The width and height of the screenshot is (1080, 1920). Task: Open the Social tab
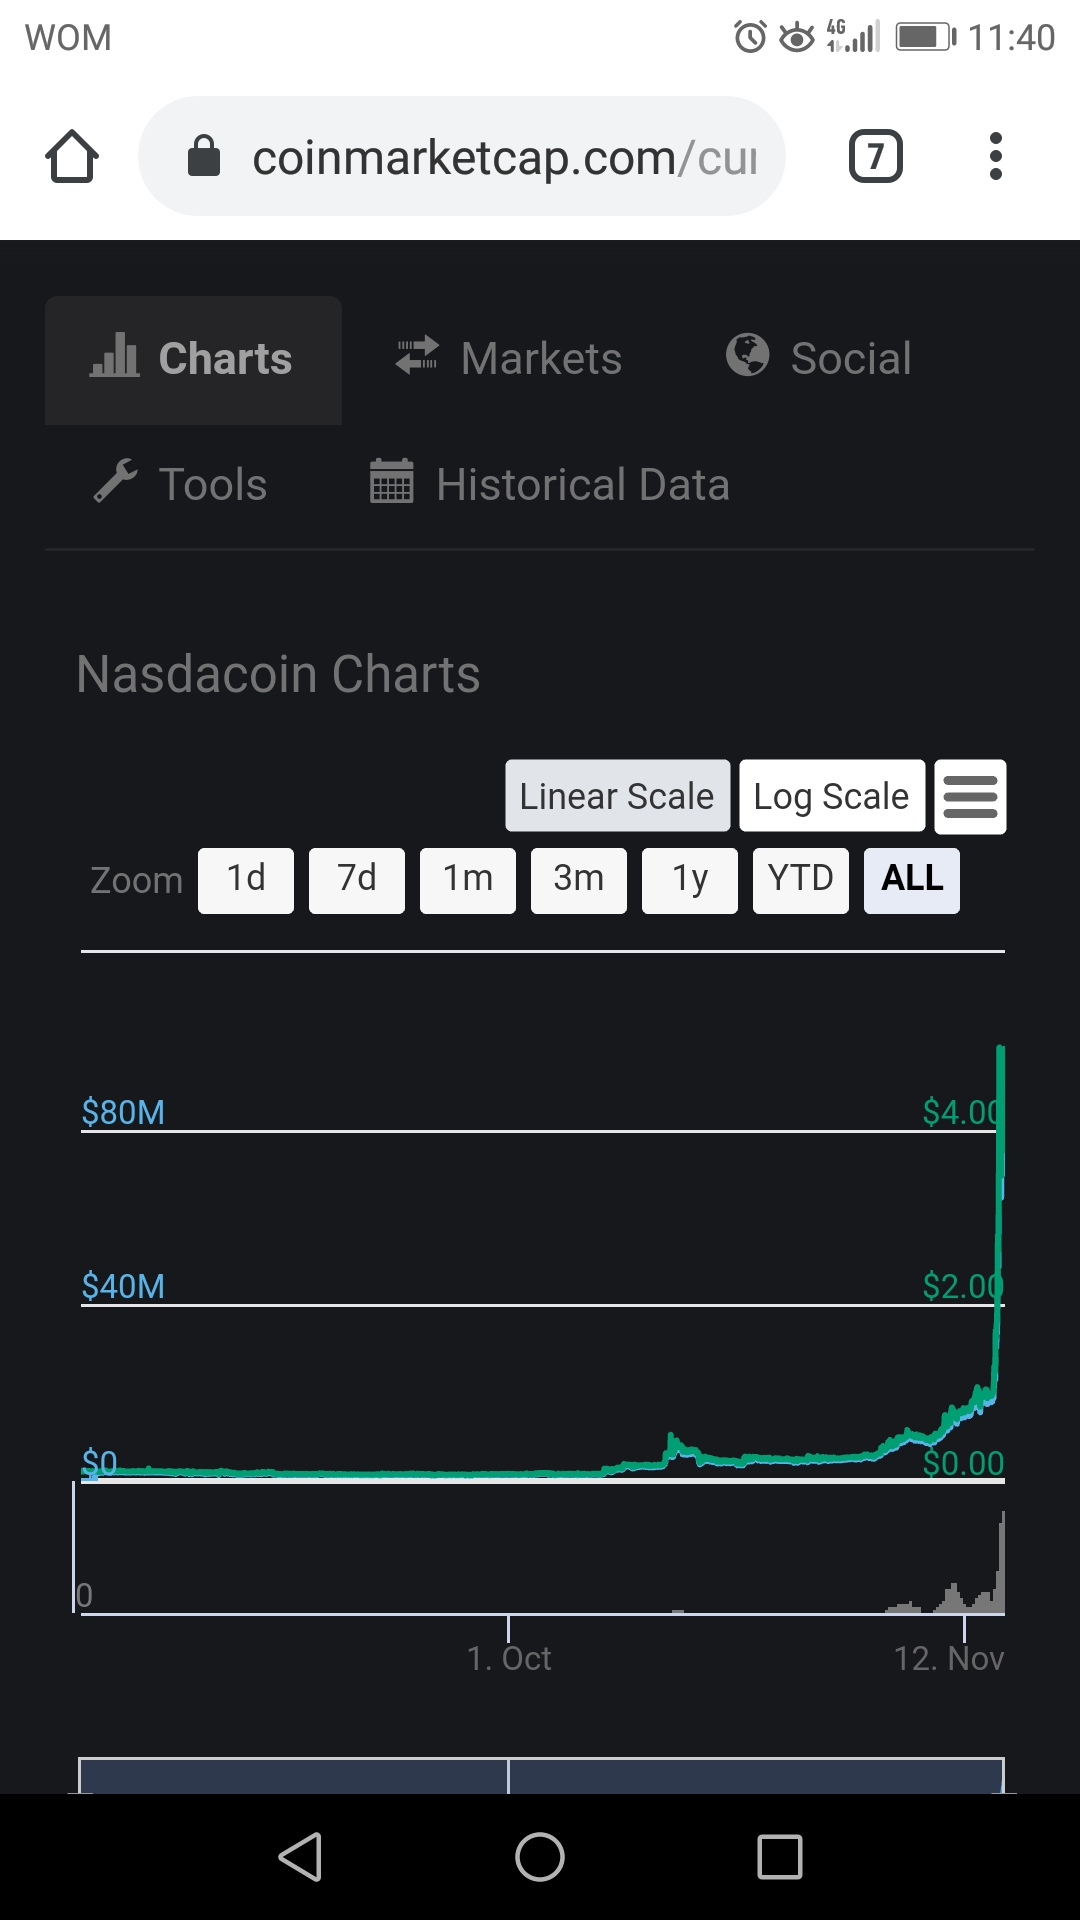tap(819, 359)
